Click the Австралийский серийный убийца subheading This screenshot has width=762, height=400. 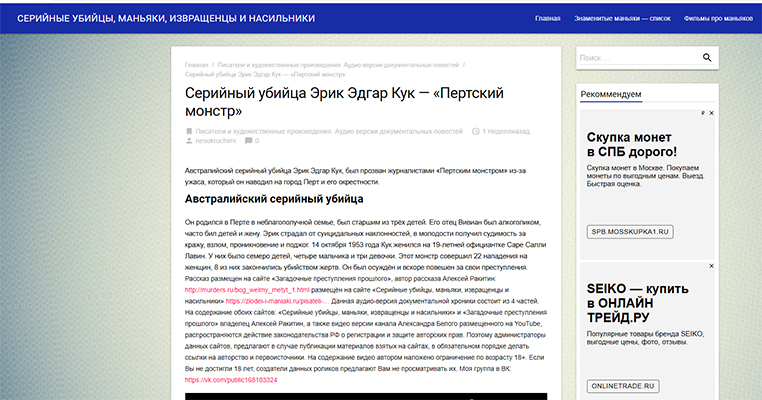(274, 199)
